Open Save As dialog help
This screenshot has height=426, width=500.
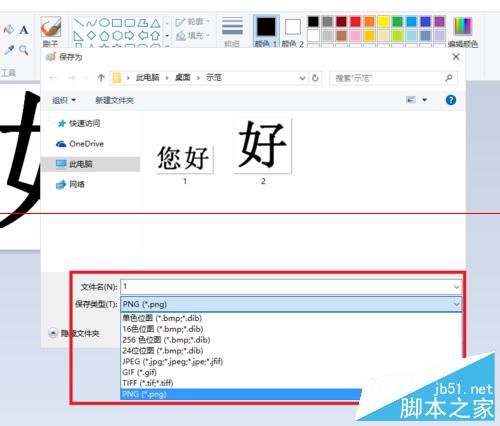451,100
